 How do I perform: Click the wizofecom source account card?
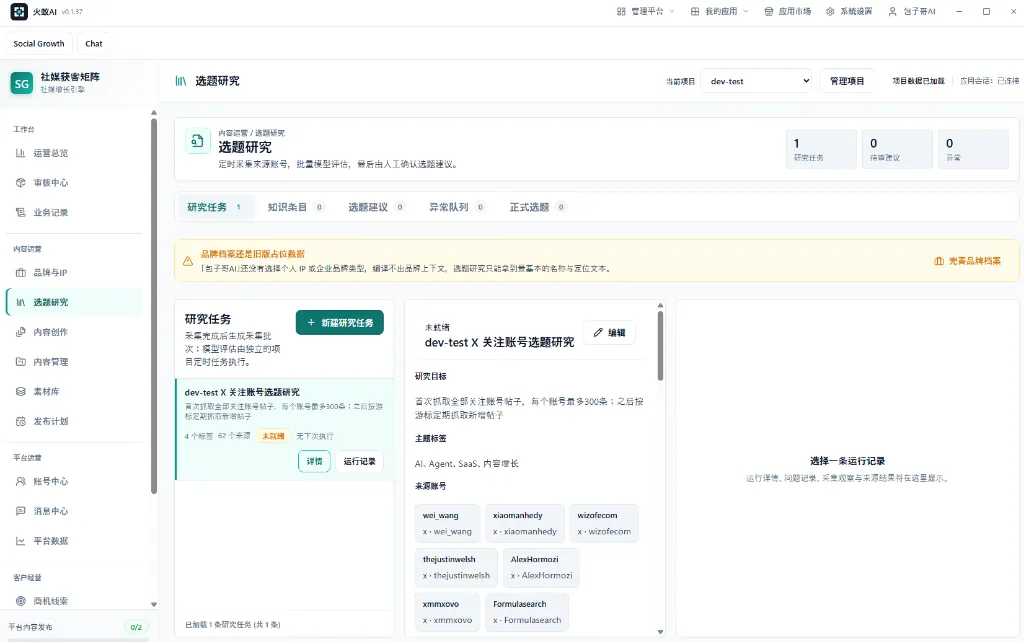click(604, 523)
